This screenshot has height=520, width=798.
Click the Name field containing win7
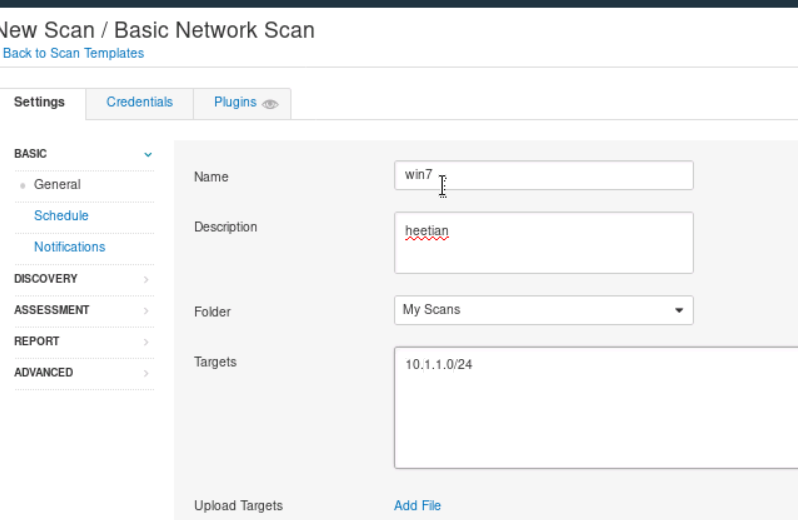[x=543, y=175]
